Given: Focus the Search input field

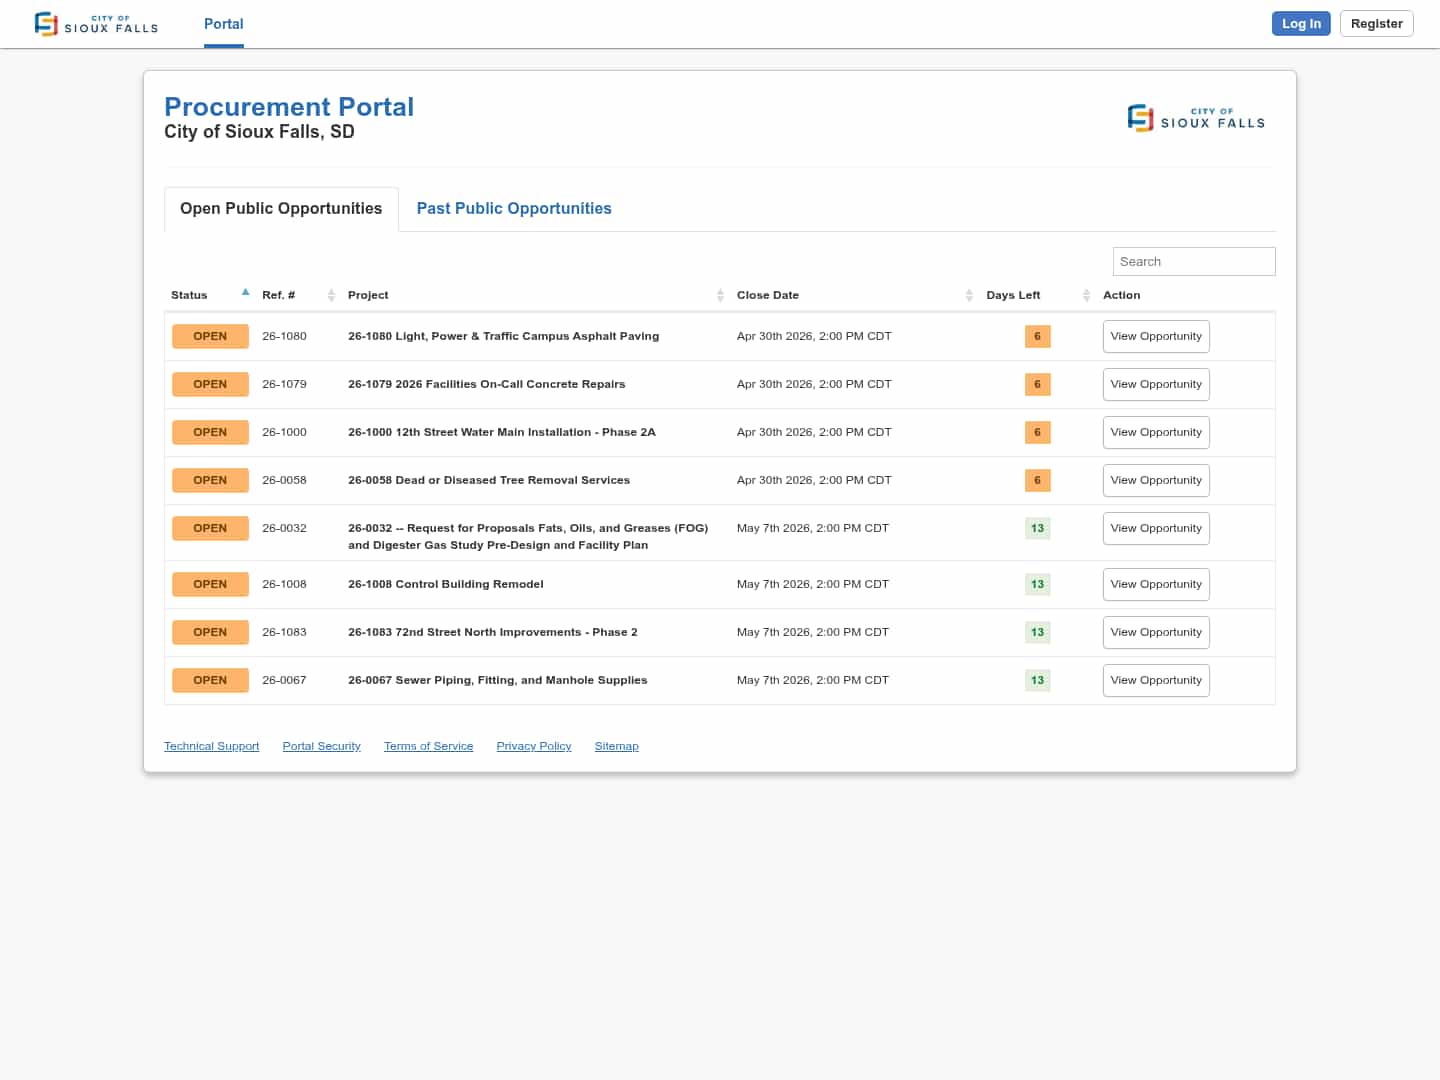Looking at the screenshot, I should click(x=1193, y=261).
